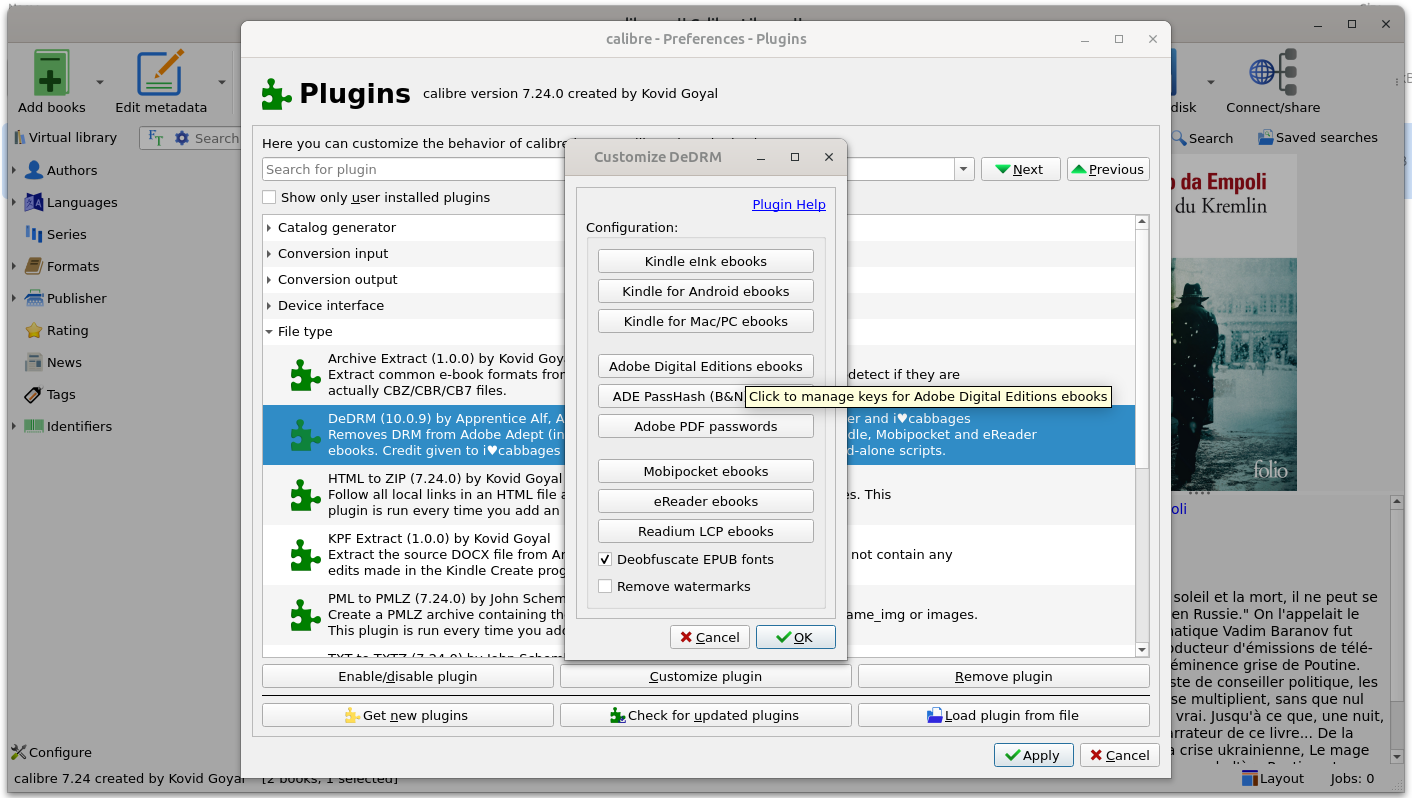Click the Archive Extract plugin puzzle icon
Image resolution: width=1412 pixels, height=798 pixels.
305,375
